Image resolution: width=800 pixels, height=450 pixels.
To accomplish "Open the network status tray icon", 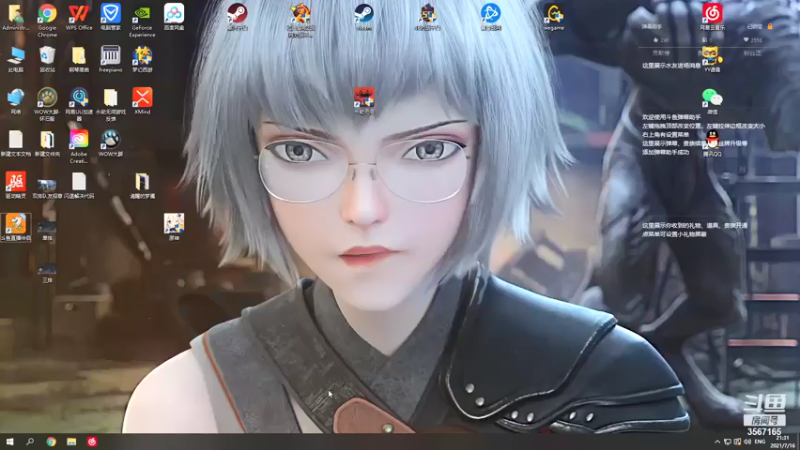I will coord(728,442).
